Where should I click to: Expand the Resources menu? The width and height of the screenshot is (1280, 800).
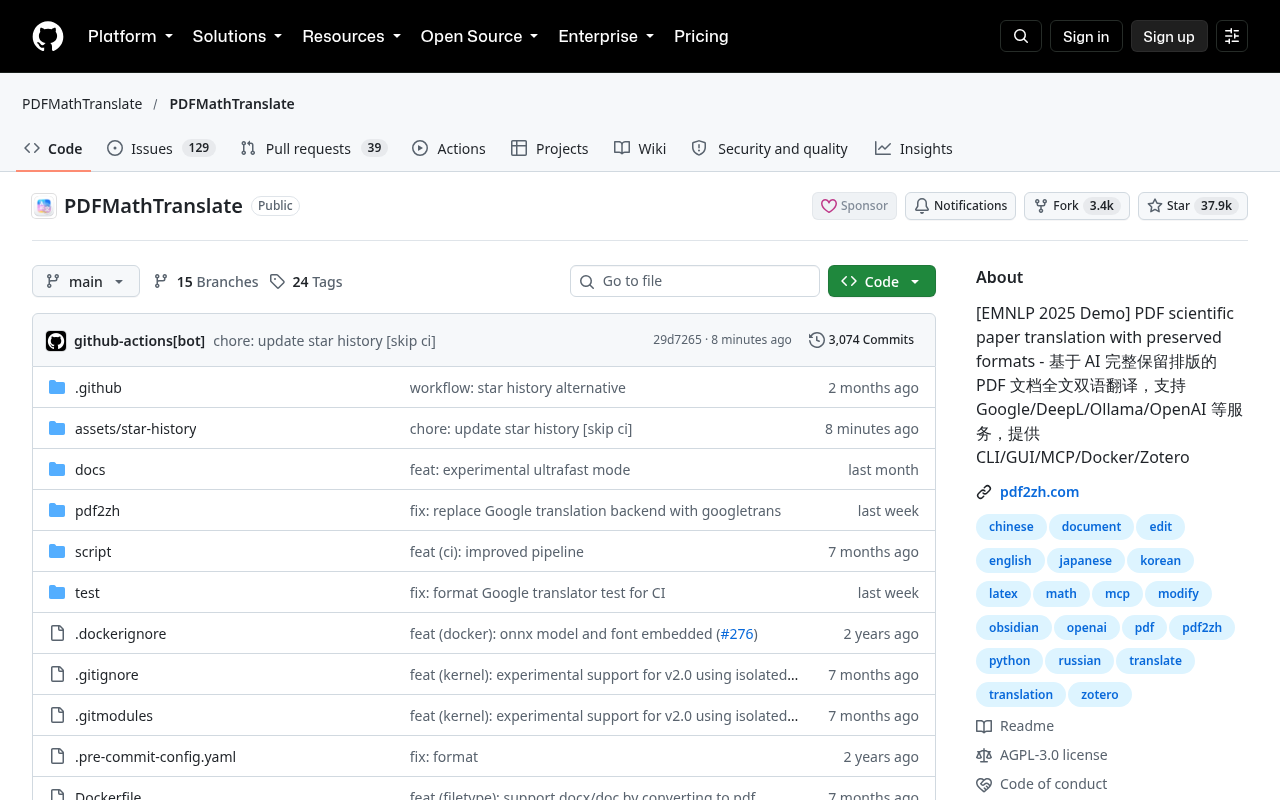pos(352,36)
